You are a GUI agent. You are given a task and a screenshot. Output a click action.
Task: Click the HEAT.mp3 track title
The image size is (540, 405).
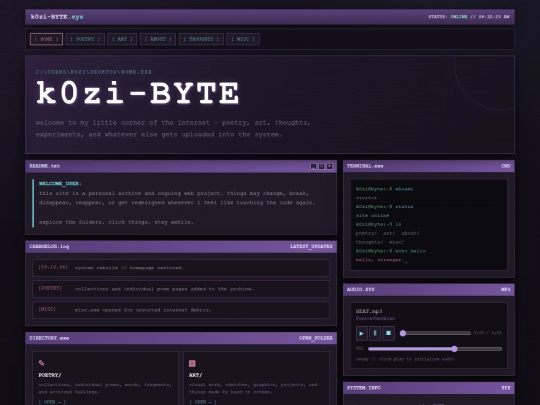coord(369,311)
